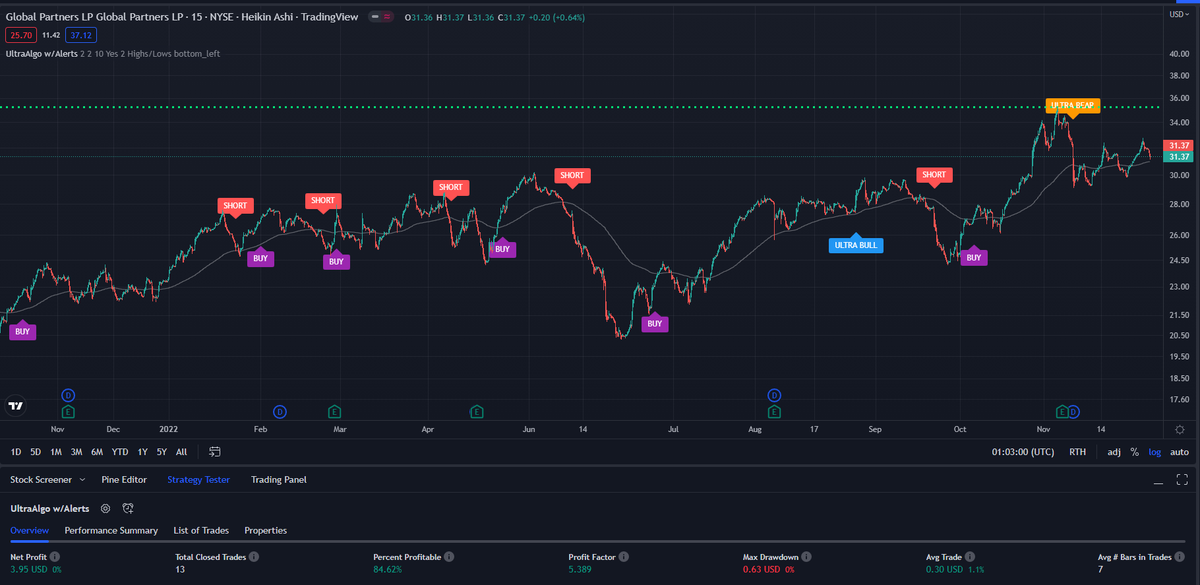Expand the Stock Screener dropdown arrow
Viewport: 1200px width, 585px height.
(x=81, y=480)
